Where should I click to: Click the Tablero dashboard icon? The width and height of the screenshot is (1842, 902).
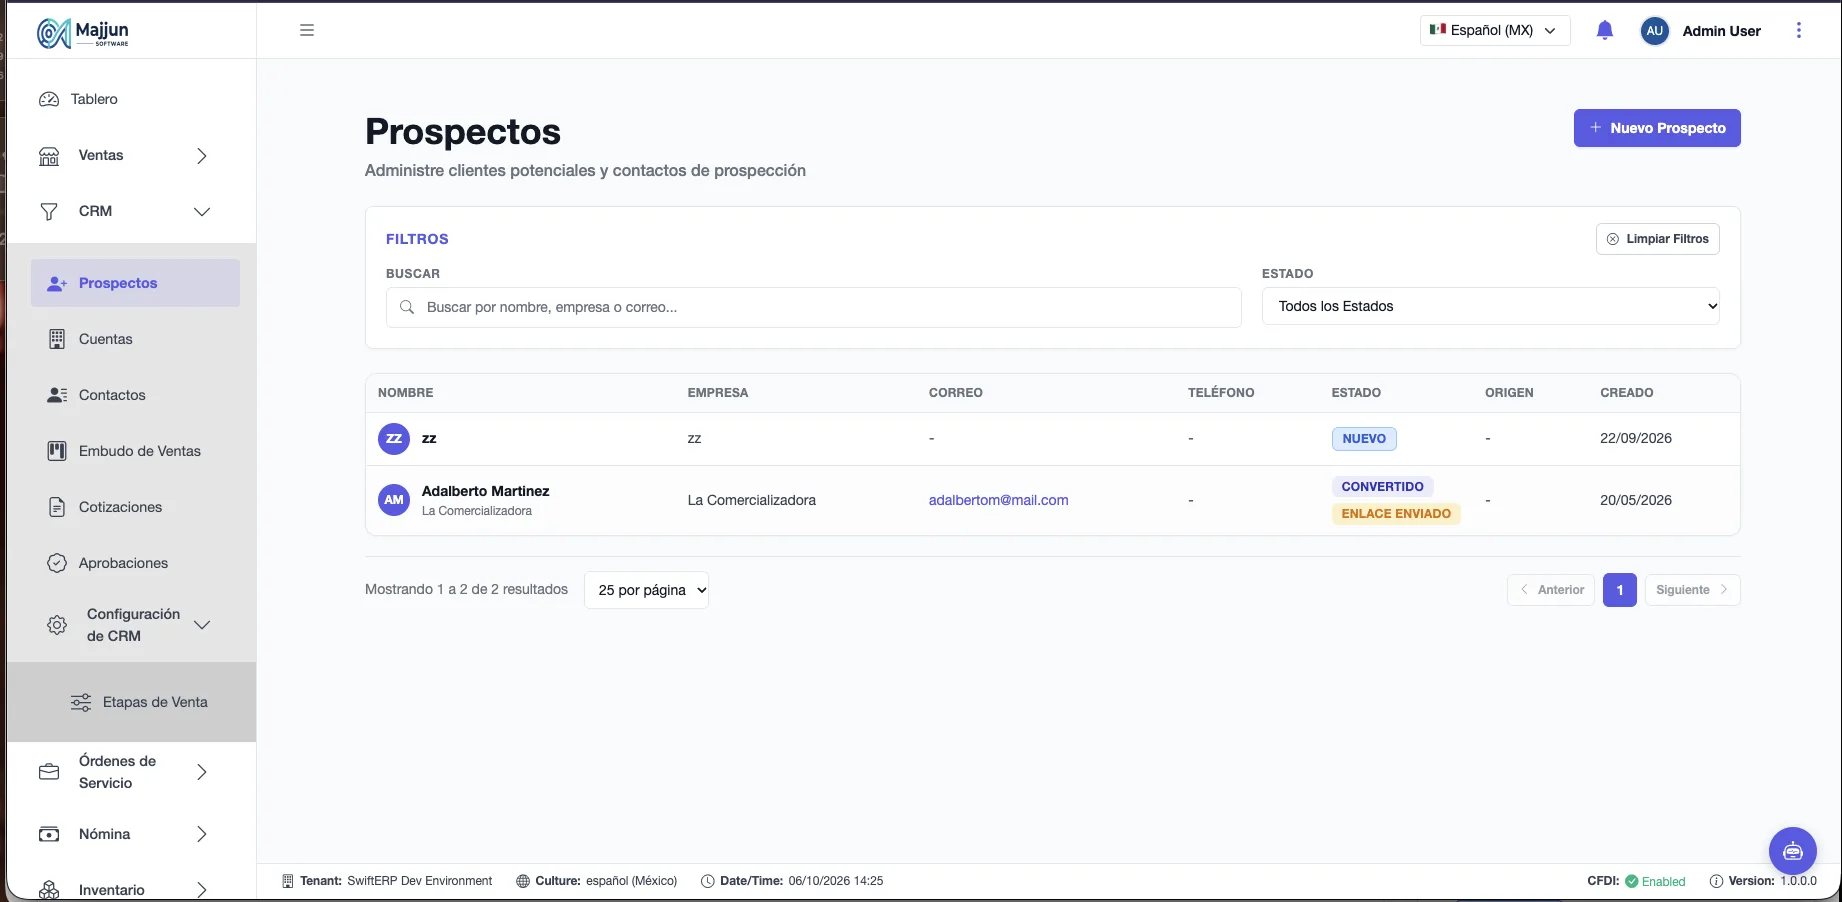tap(49, 99)
